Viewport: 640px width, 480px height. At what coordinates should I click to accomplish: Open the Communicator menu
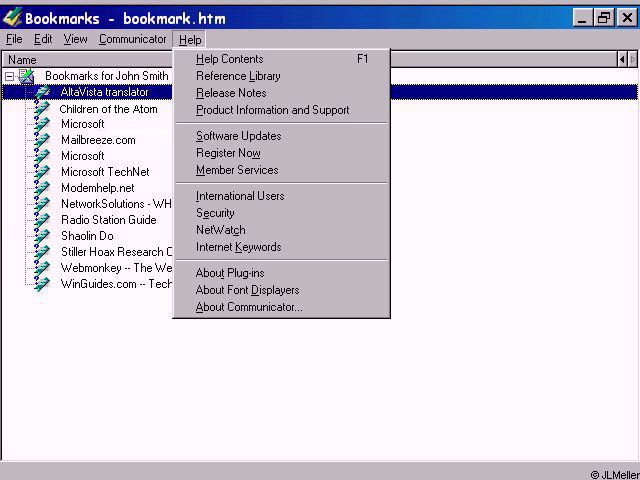click(x=132, y=39)
